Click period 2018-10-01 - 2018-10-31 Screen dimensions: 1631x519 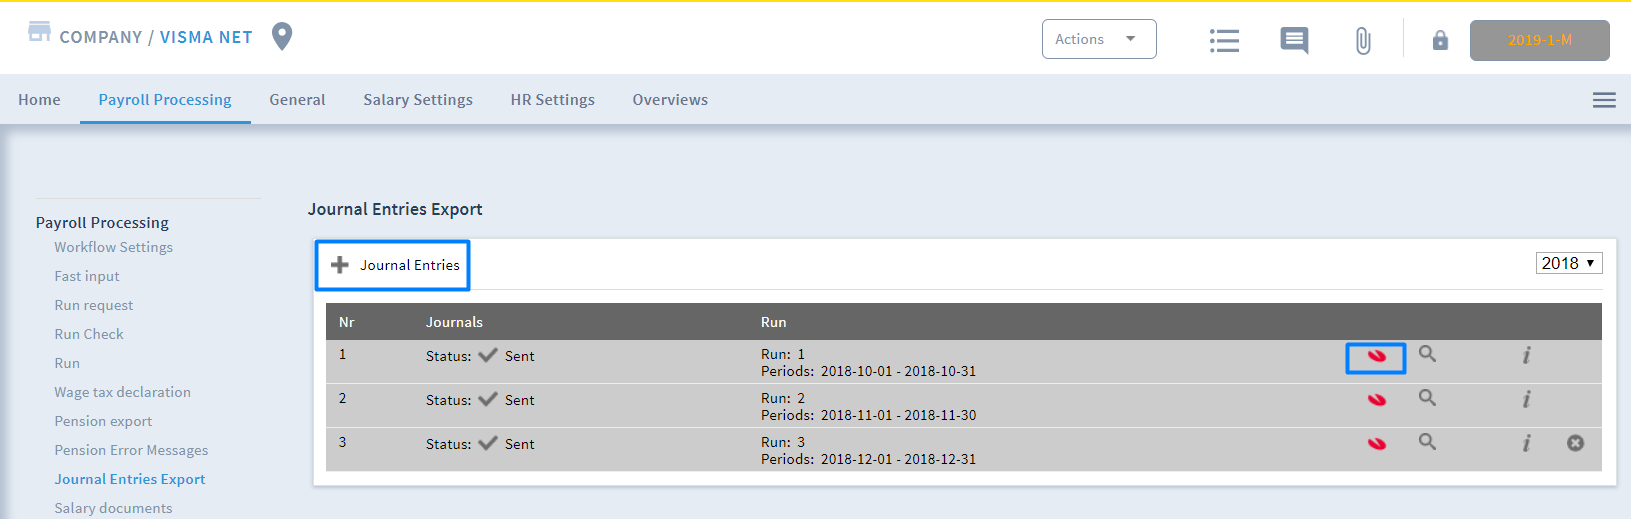coord(898,371)
